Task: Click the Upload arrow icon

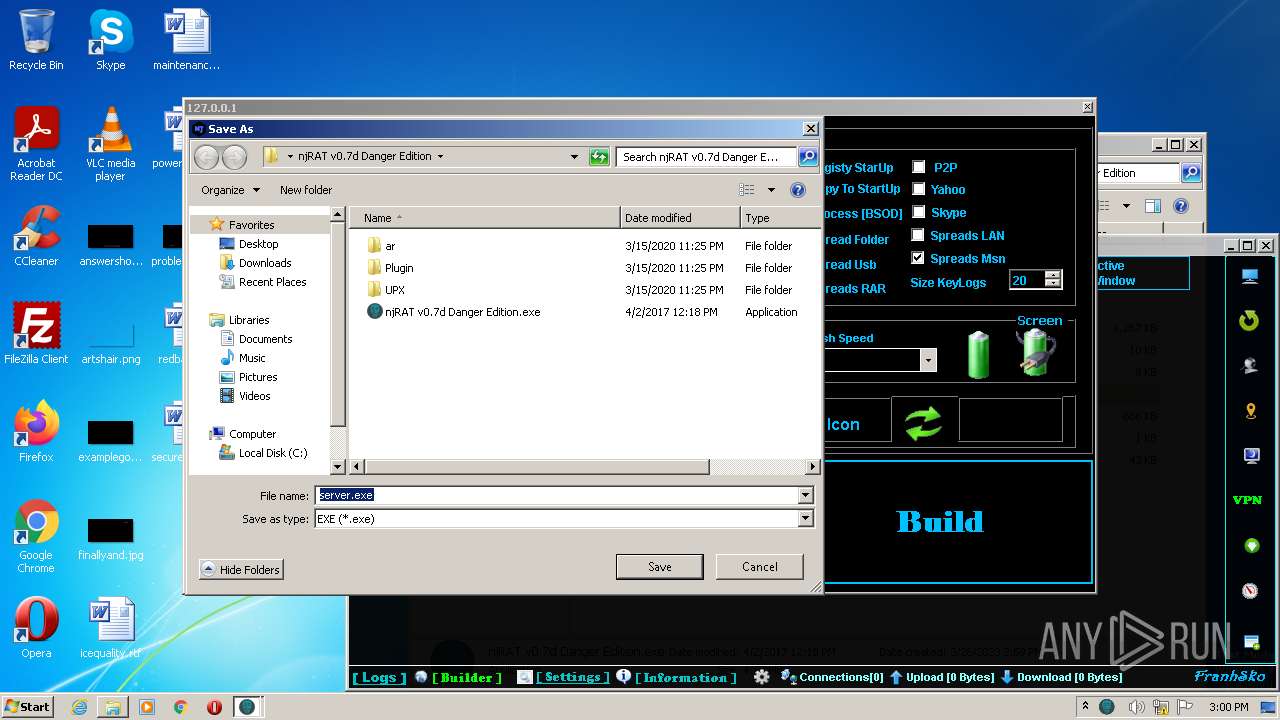Action: (896, 677)
